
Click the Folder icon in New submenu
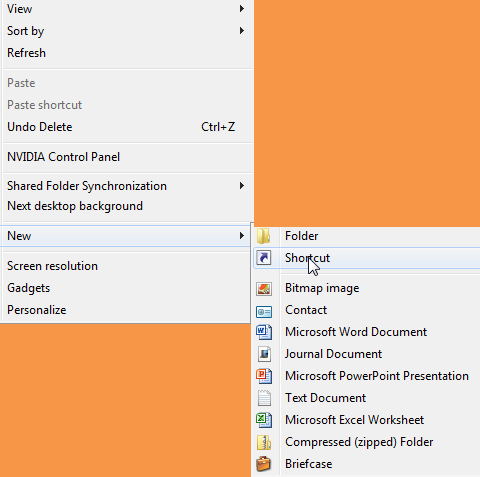[x=264, y=236]
